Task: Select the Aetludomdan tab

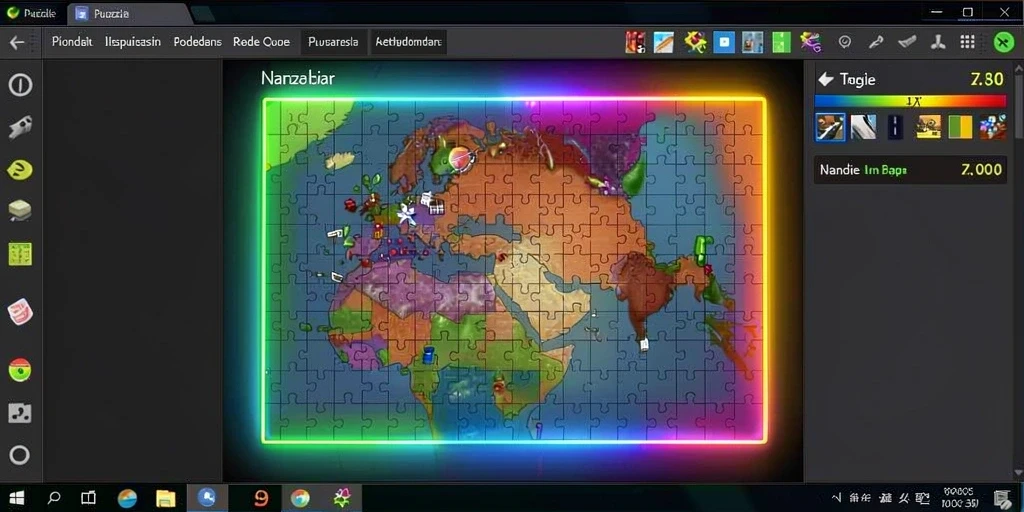Action: point(408,42)
